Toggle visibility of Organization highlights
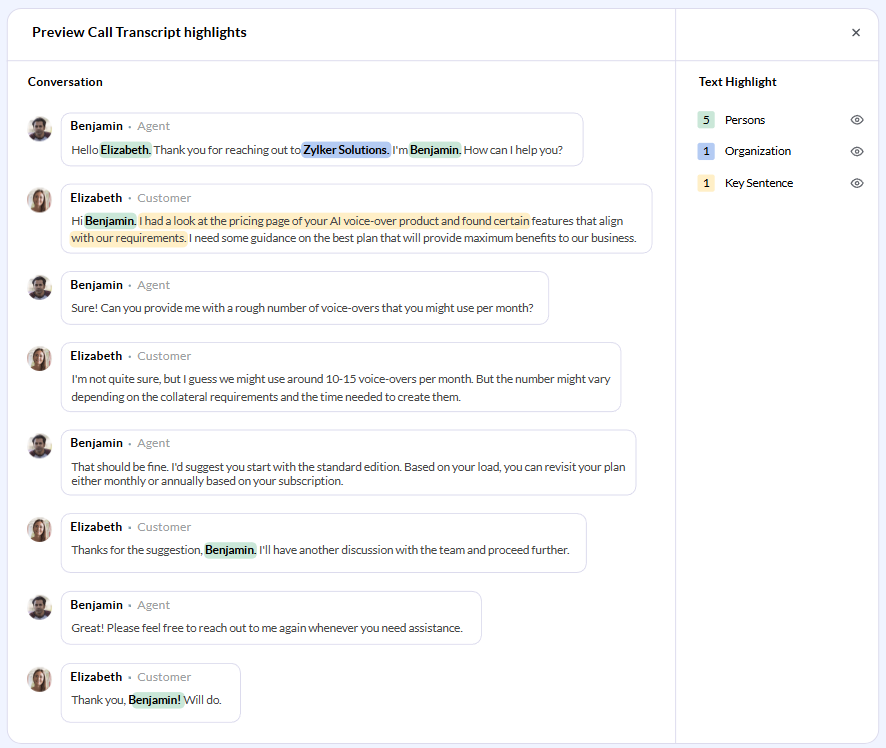The image size is (886, 748). click(857, 151)
